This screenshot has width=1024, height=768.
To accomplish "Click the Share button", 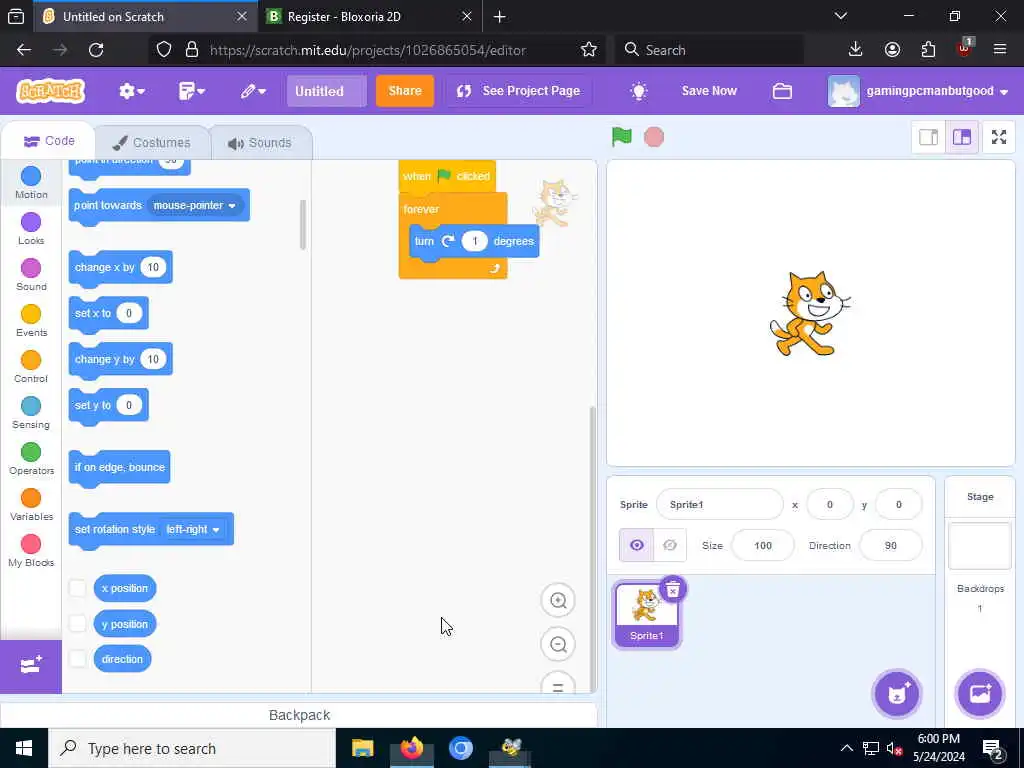I will (x=405, y=91).
